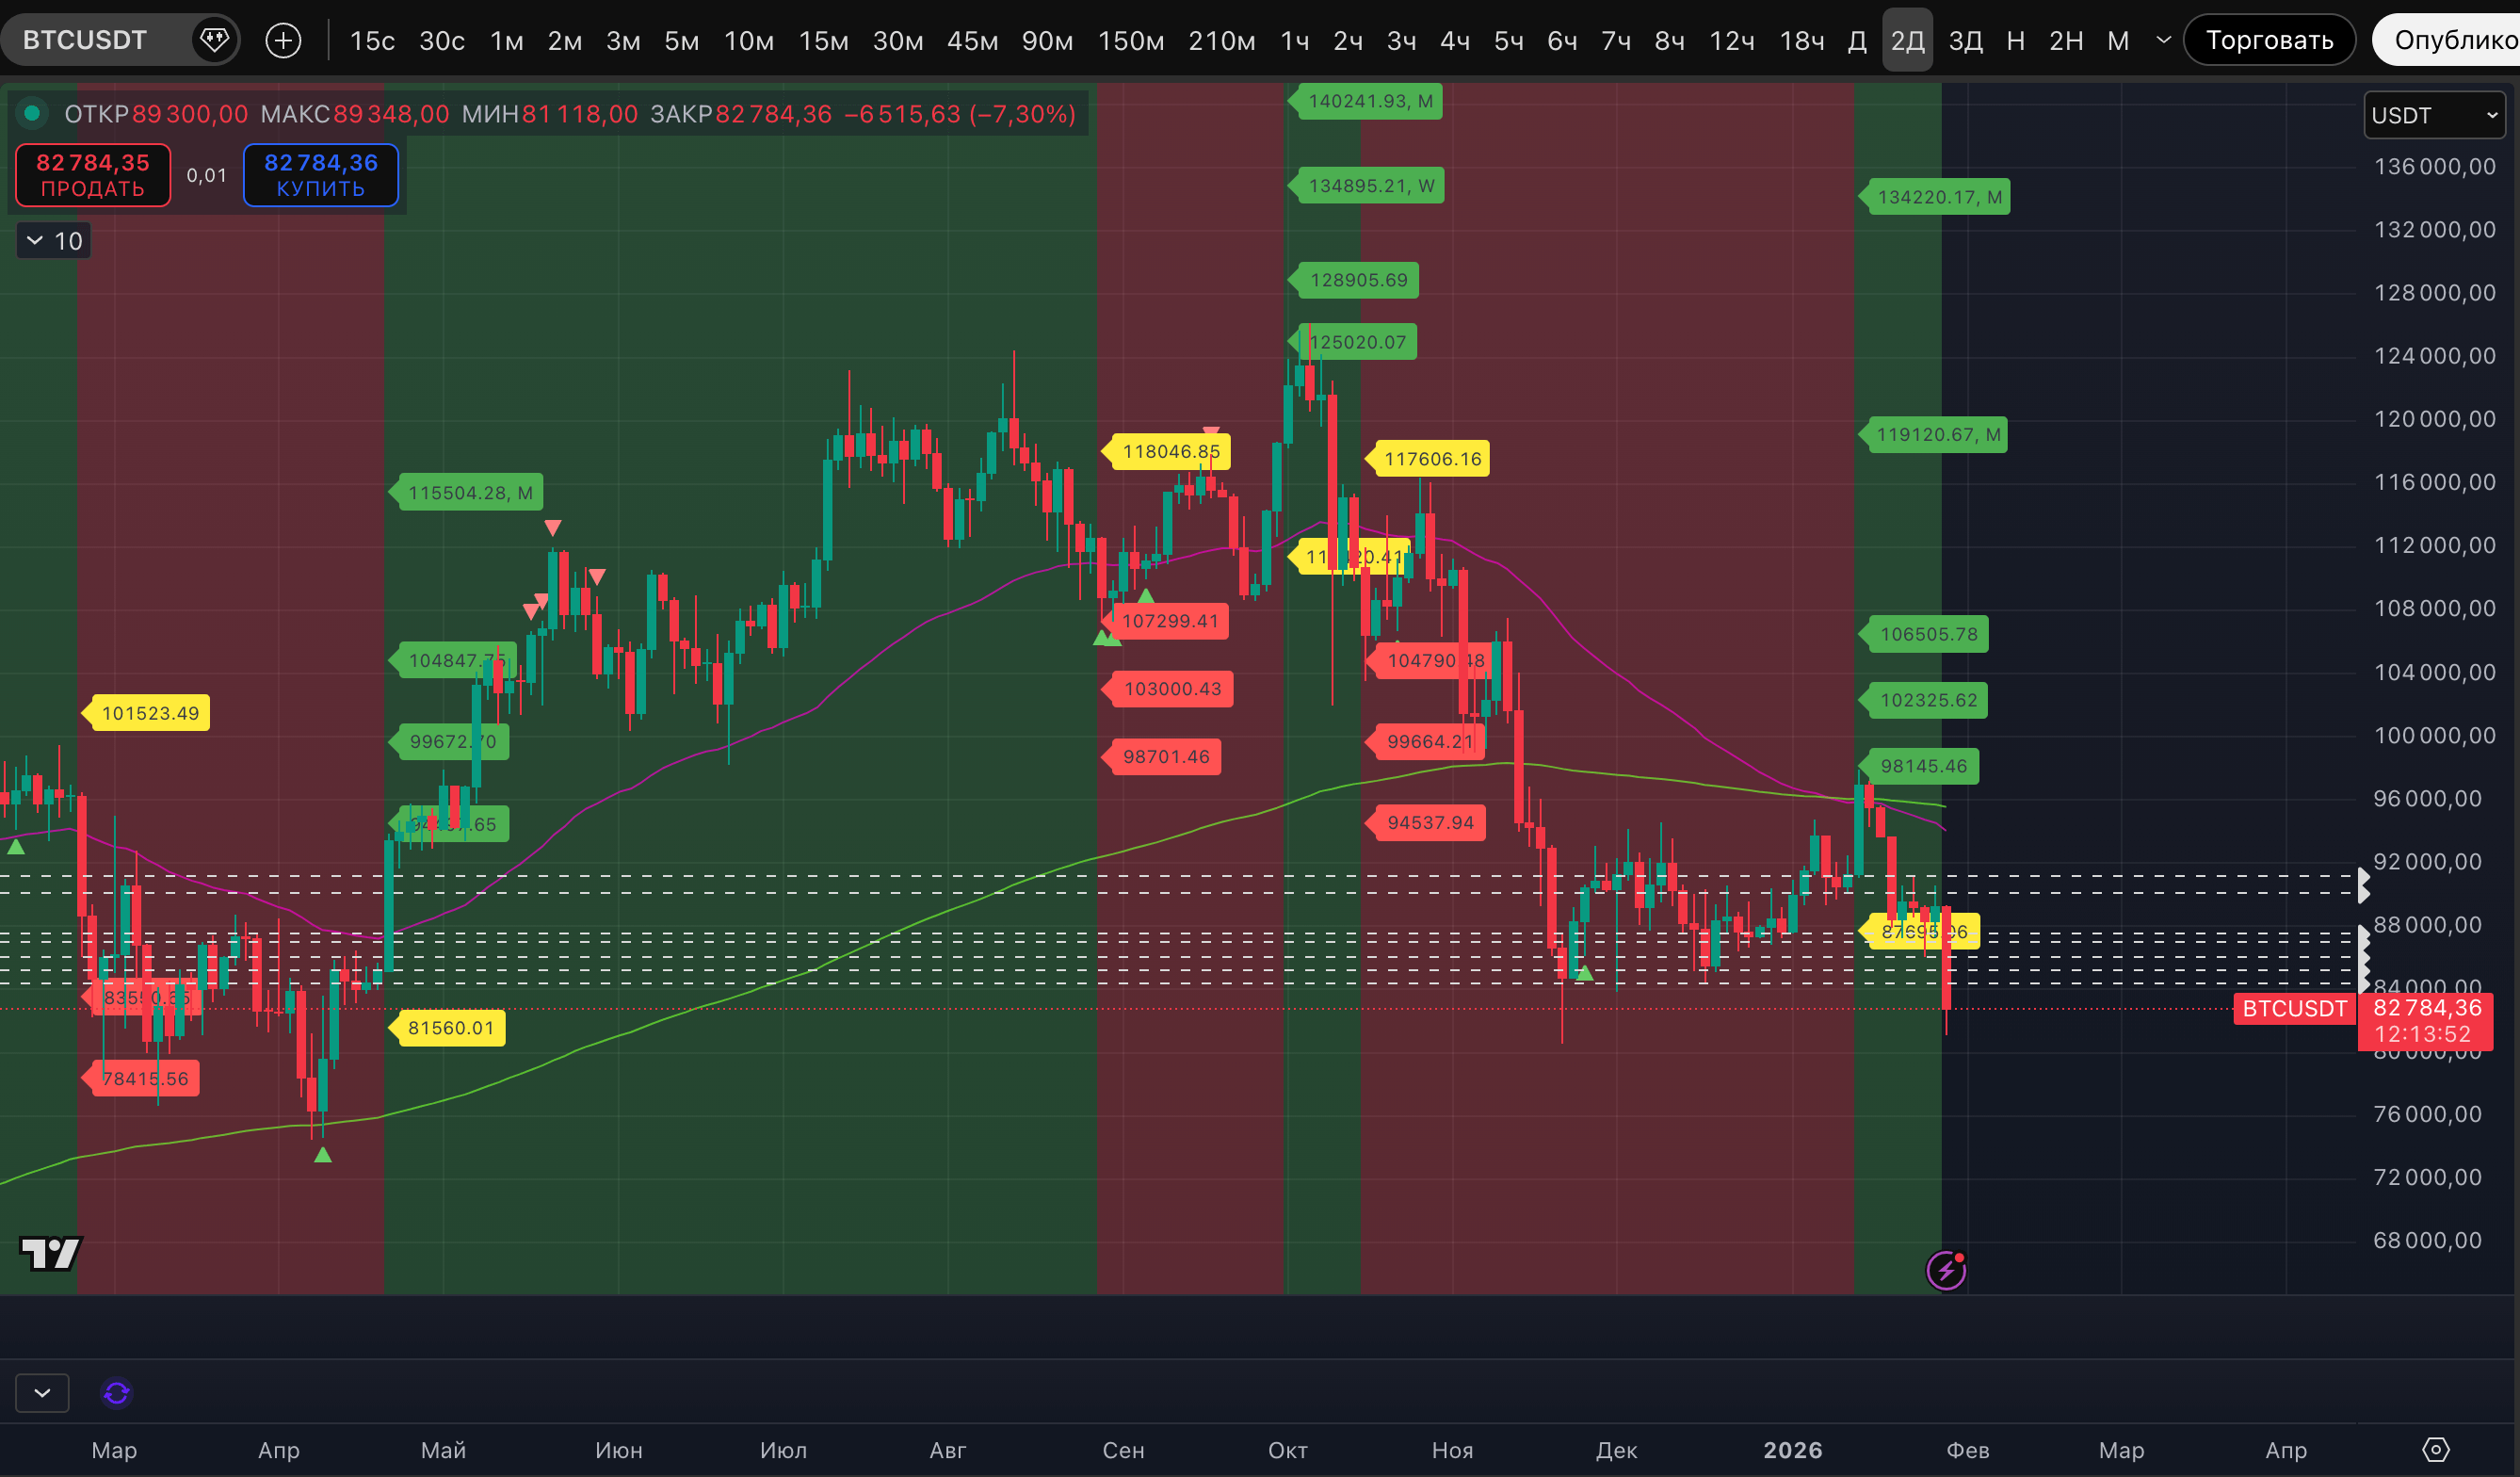Click the purple sync icon in bottom panel
The width and height of the screenshot is (2520, 1477).
[x=116, y=1392]
